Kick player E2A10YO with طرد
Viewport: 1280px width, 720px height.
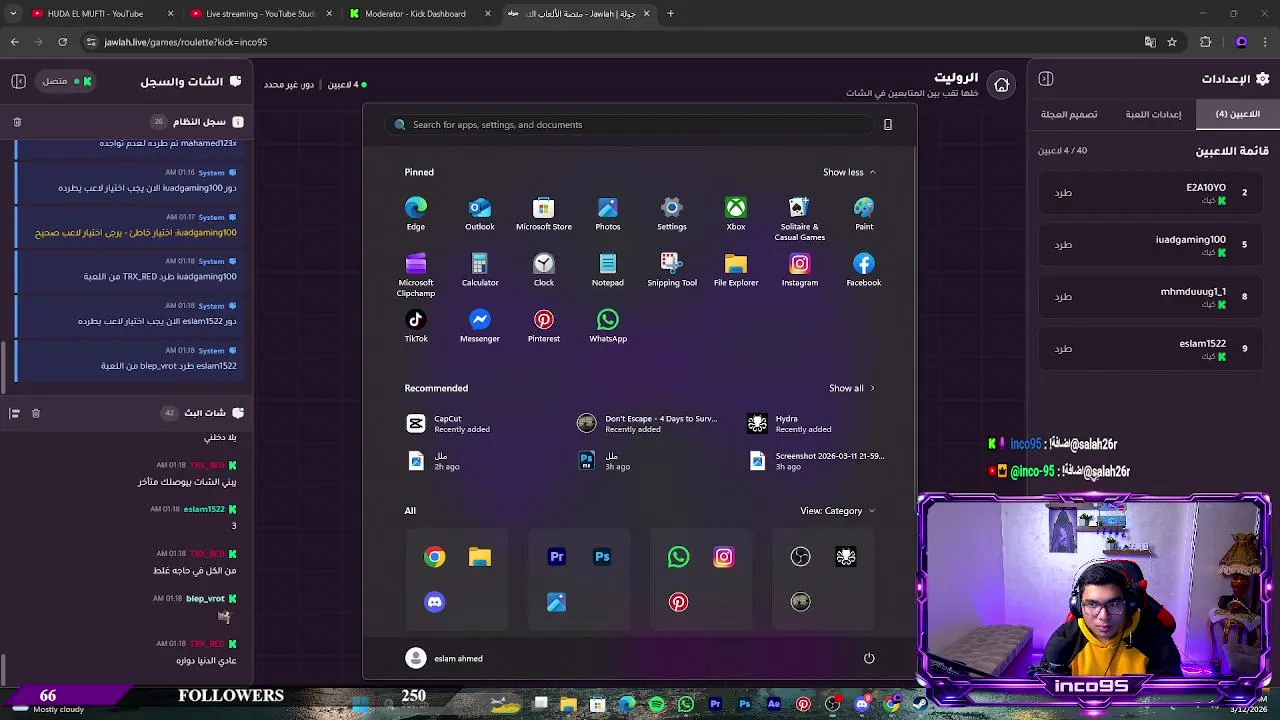(x=1063, y=193)
